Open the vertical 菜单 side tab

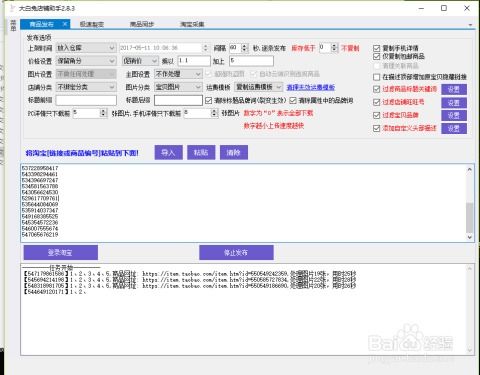[13, 25]
